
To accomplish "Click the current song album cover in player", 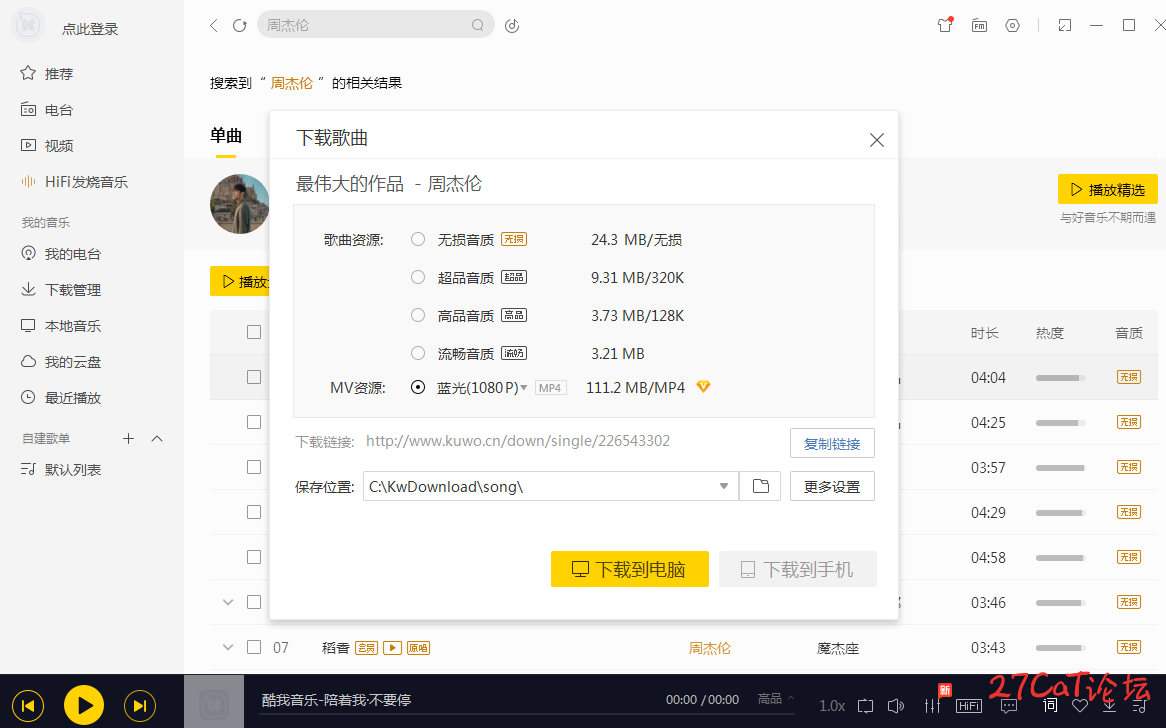I will click(214, 701).
